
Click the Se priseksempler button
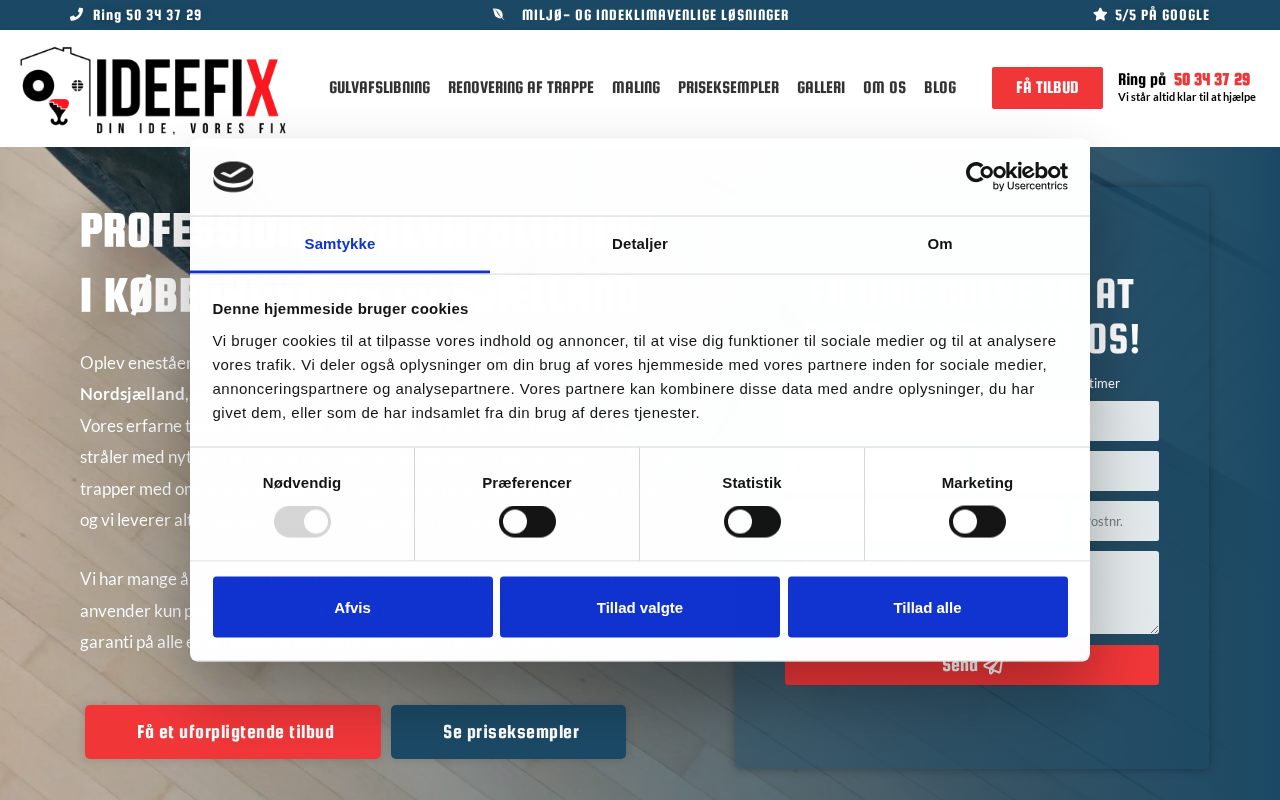(508, 732)
